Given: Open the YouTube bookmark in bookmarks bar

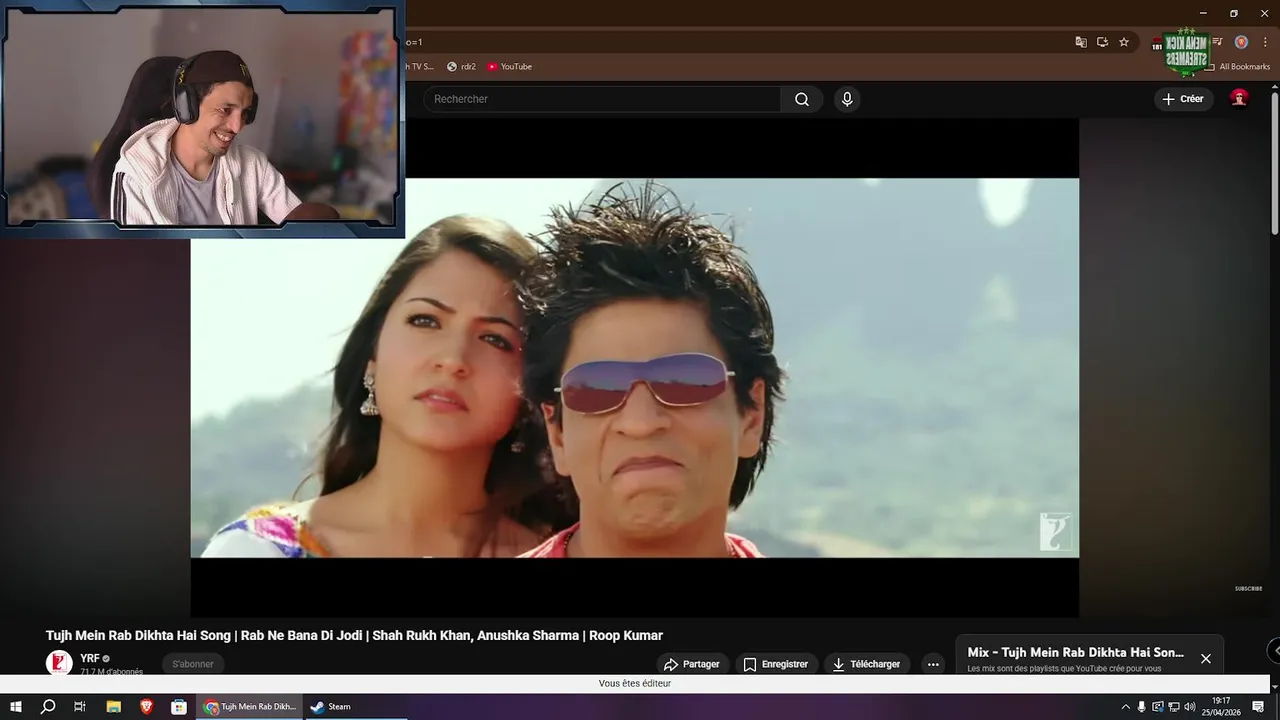Looking at the screenshot, I should tap(509, 67).
